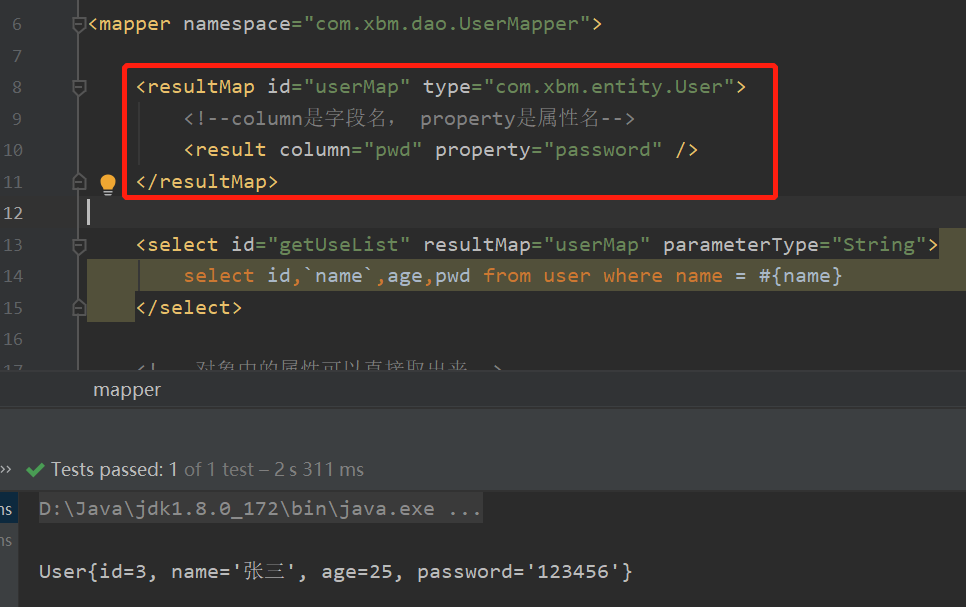Click the resultMap="userMap" reference on line 13

pos(537,245)
